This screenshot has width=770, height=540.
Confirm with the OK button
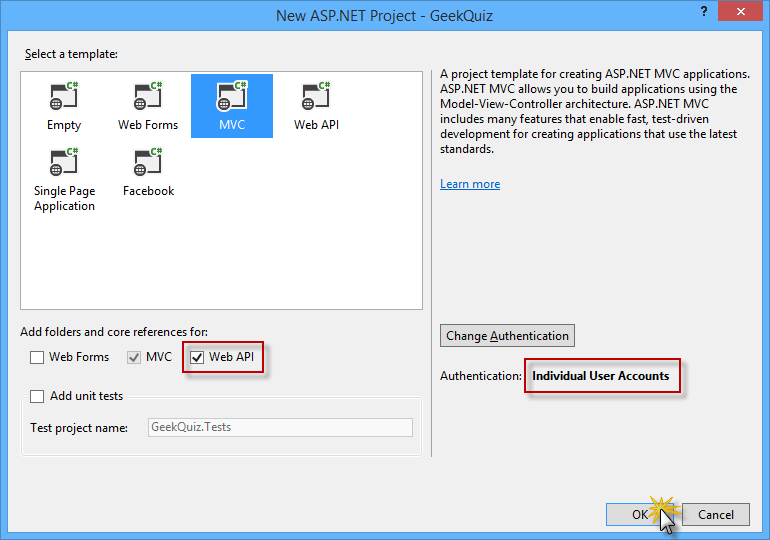(x=639, y=514)
